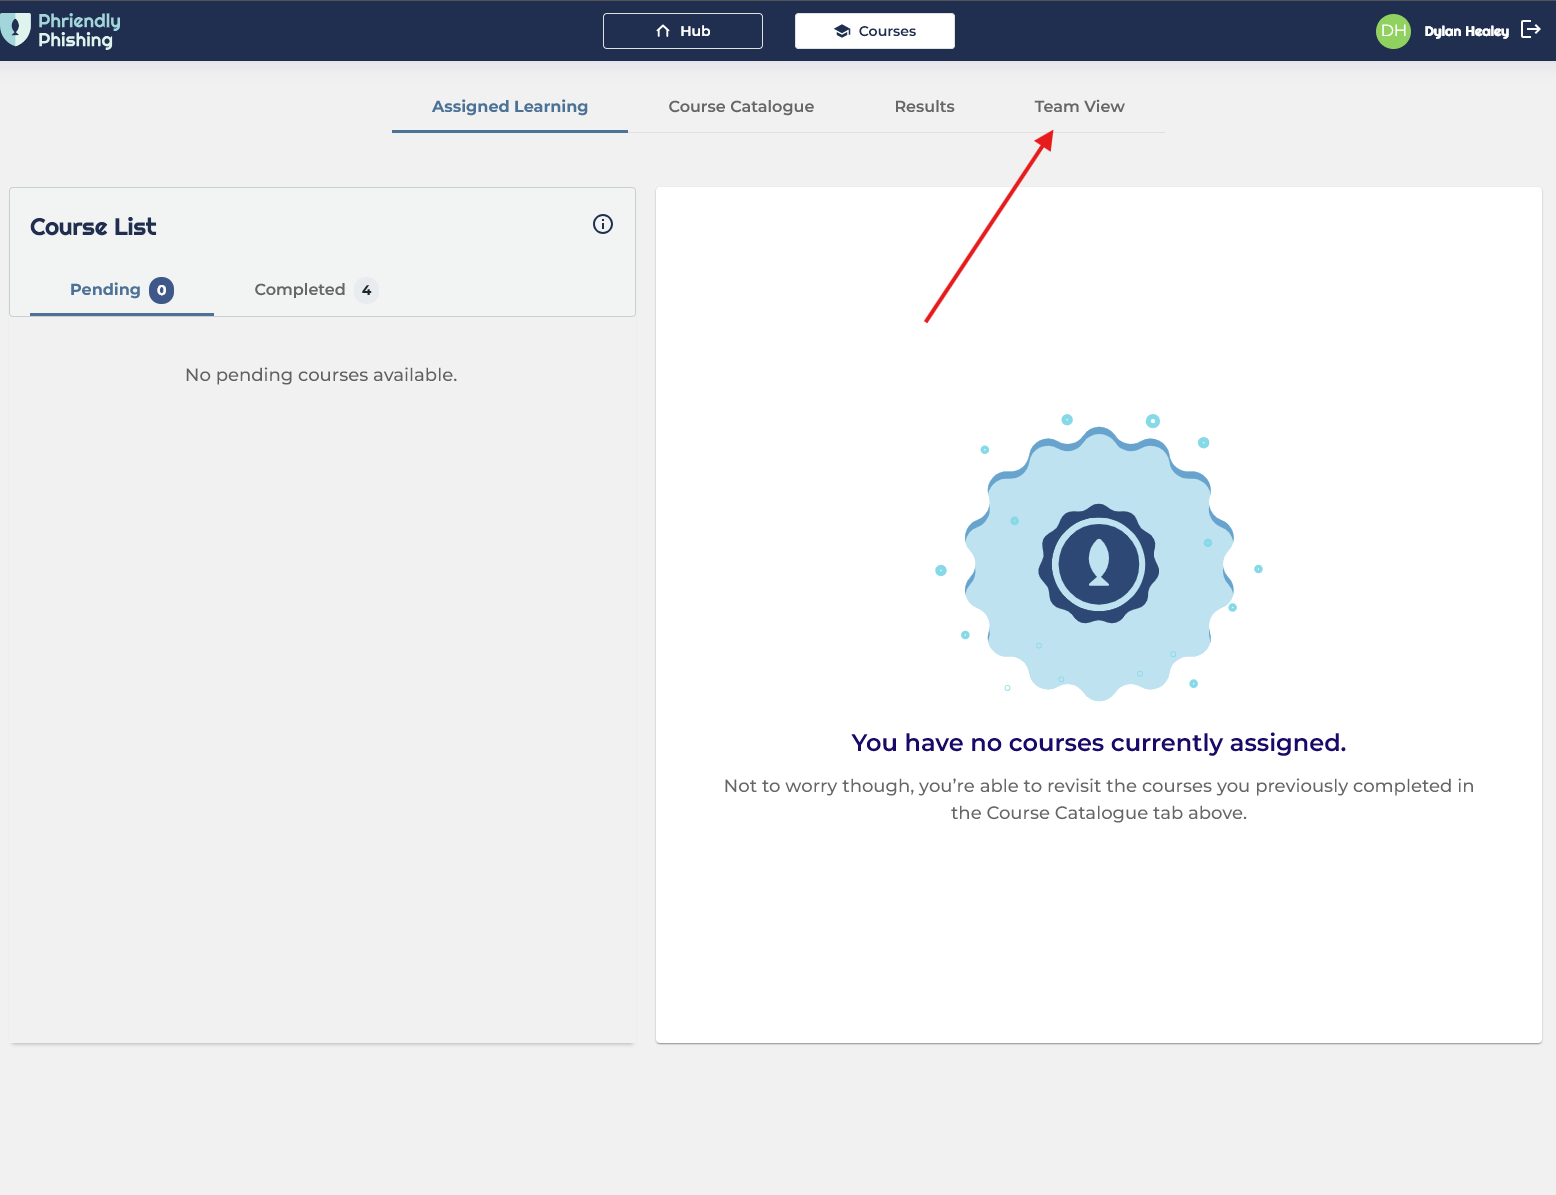Open the Course Catalogue tab
The height and width of the screenshot is (1195, 1556).
point(741,107)
